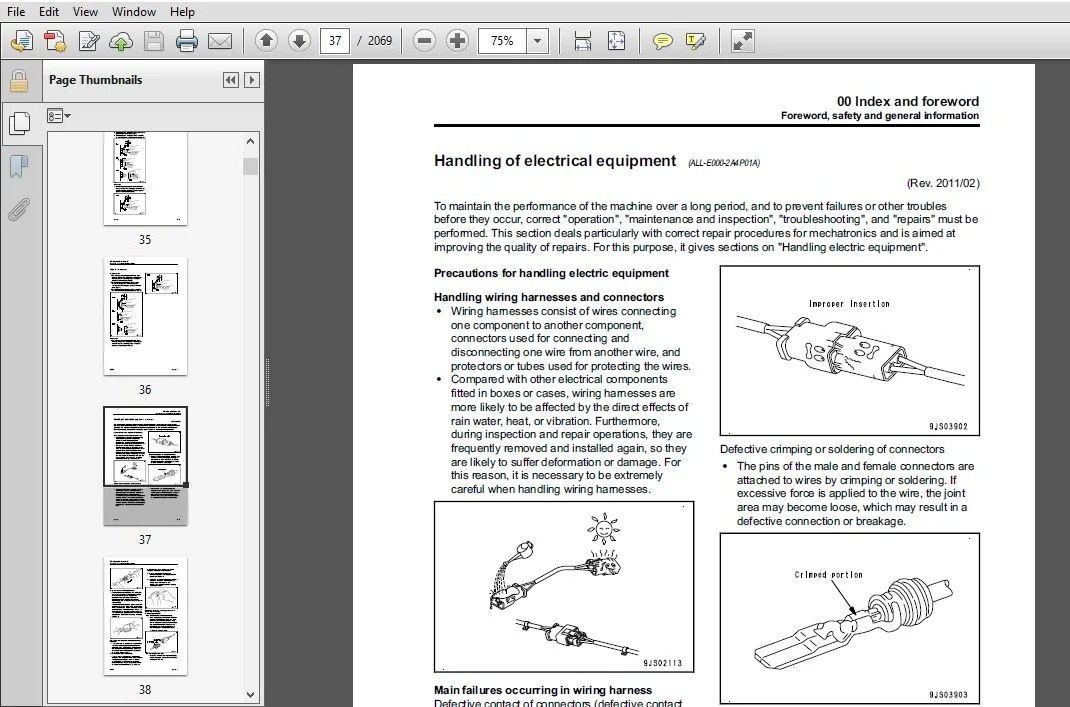Collapse the Page Thumbnails panel

(x=231, y=80)
